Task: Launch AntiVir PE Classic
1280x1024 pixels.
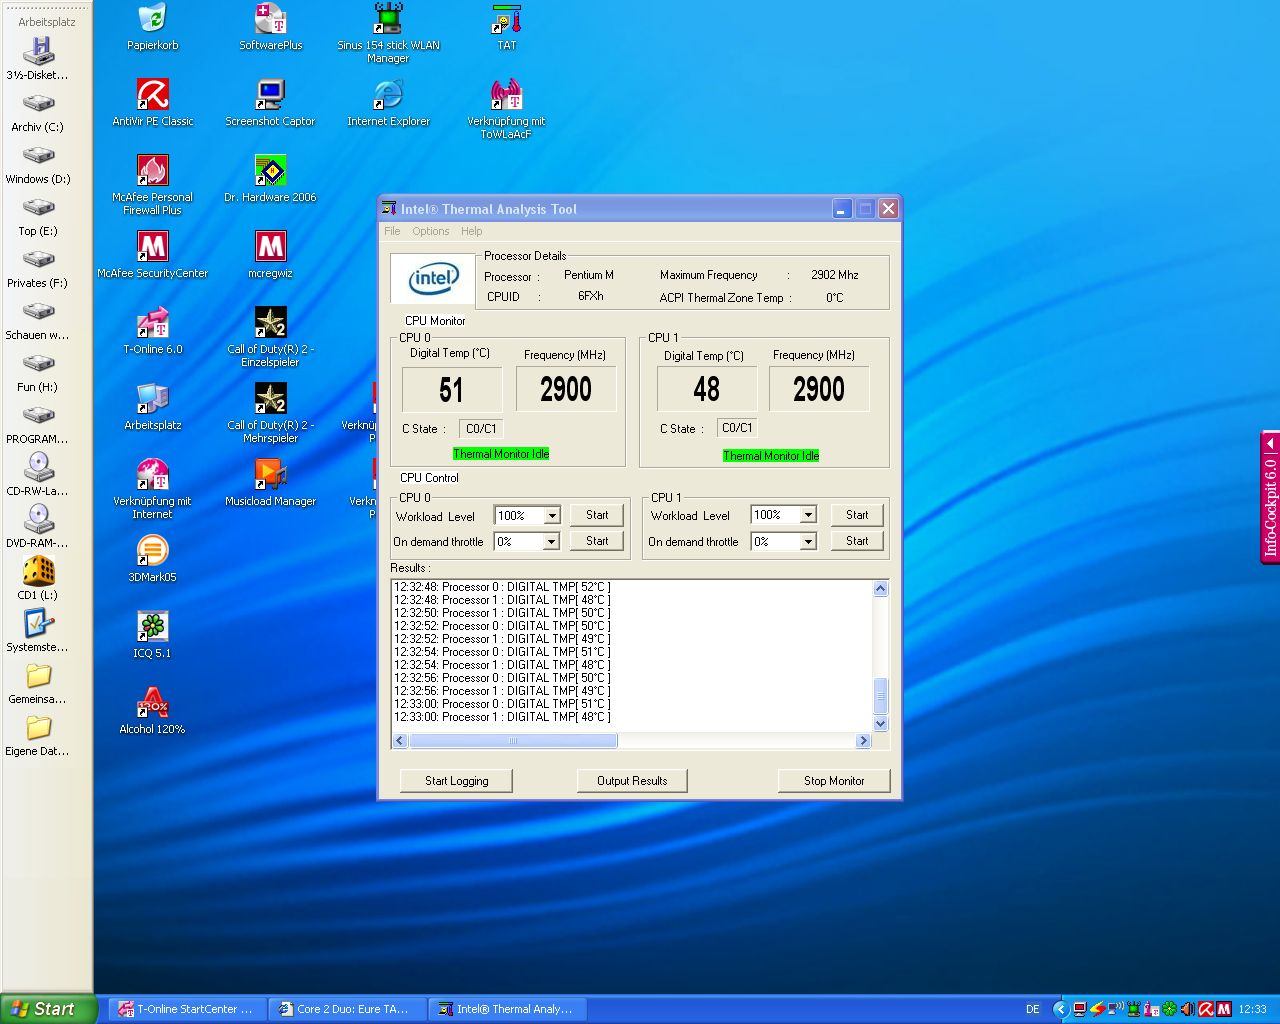Action: point(152,103)
